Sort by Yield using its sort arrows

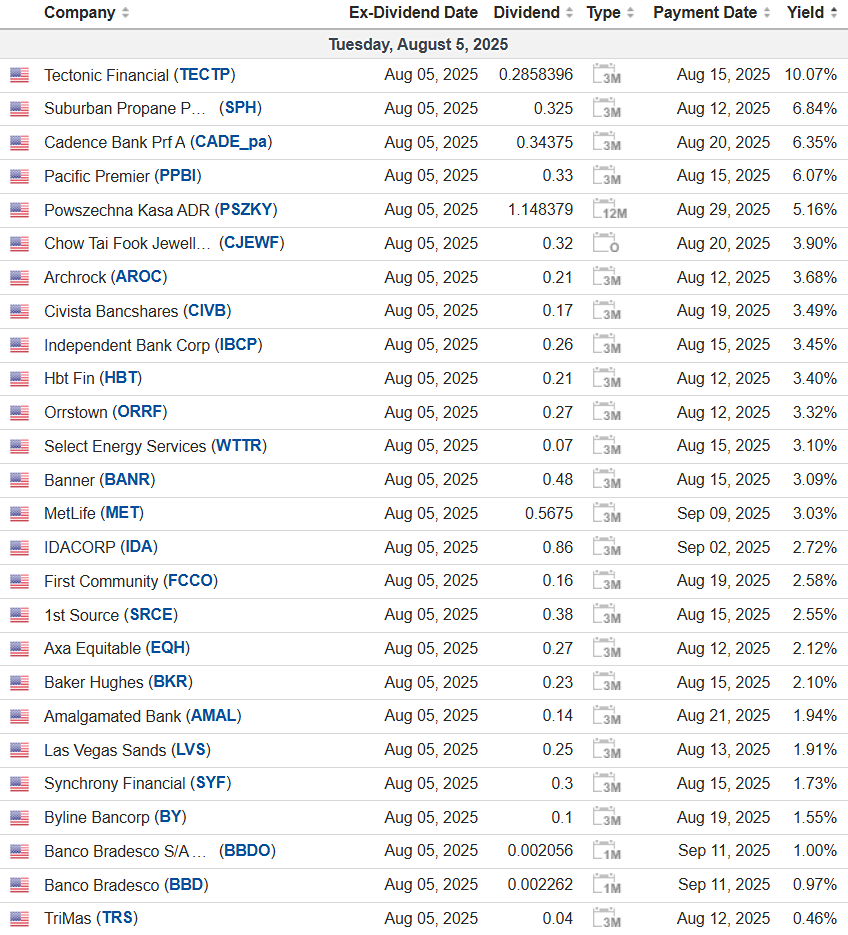click(832, 13)
